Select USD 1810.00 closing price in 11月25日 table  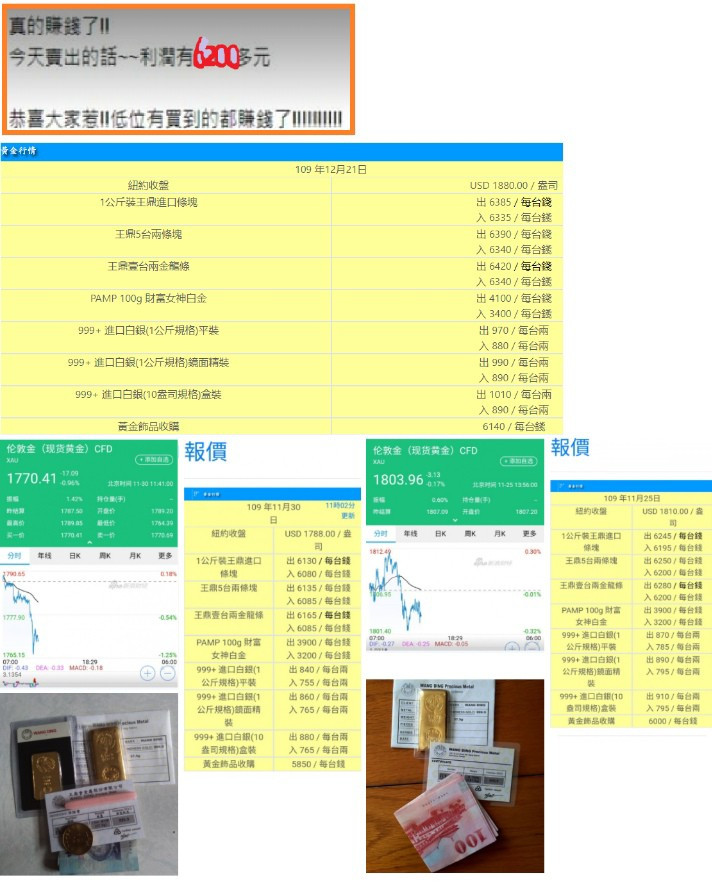point(673,517)
